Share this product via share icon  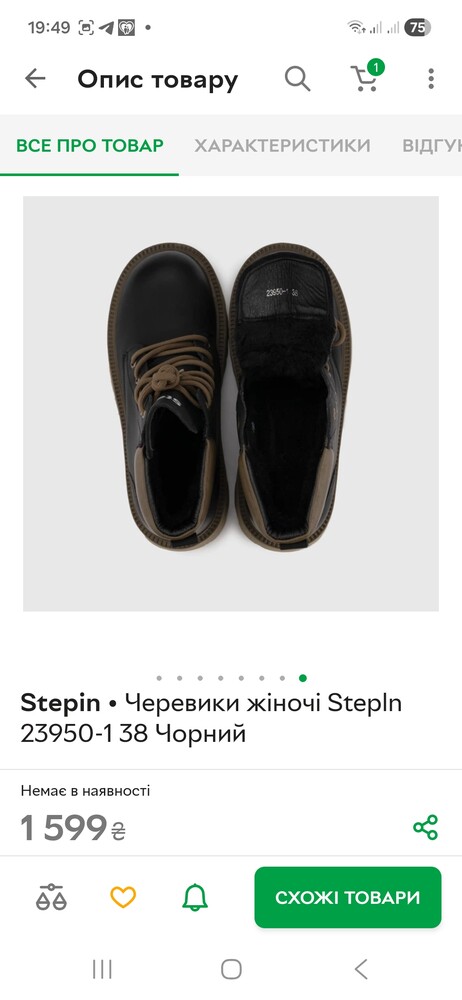426,827
